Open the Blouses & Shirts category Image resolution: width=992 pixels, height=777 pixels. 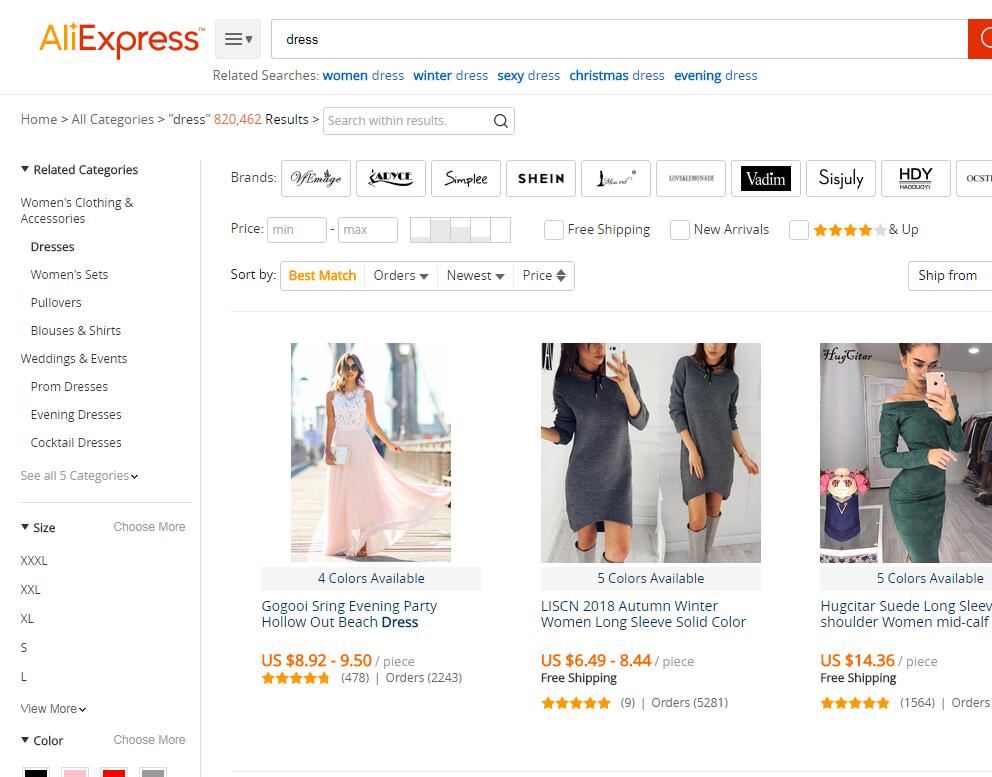pos(76,330)
